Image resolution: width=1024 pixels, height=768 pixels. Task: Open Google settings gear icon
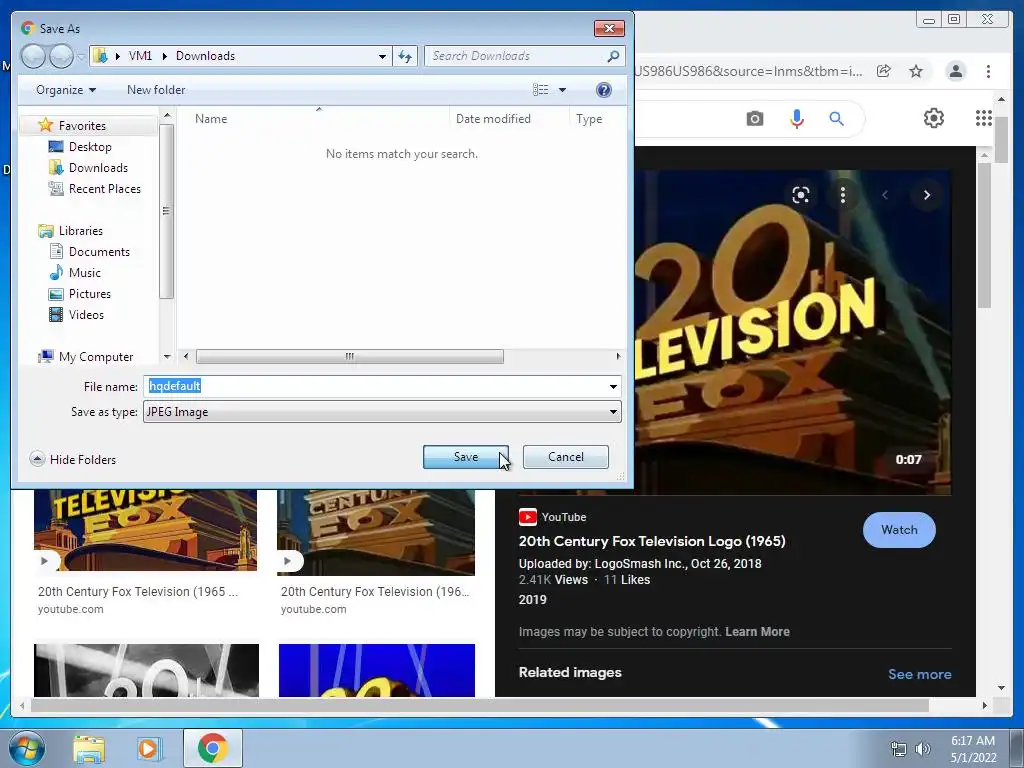934,118
